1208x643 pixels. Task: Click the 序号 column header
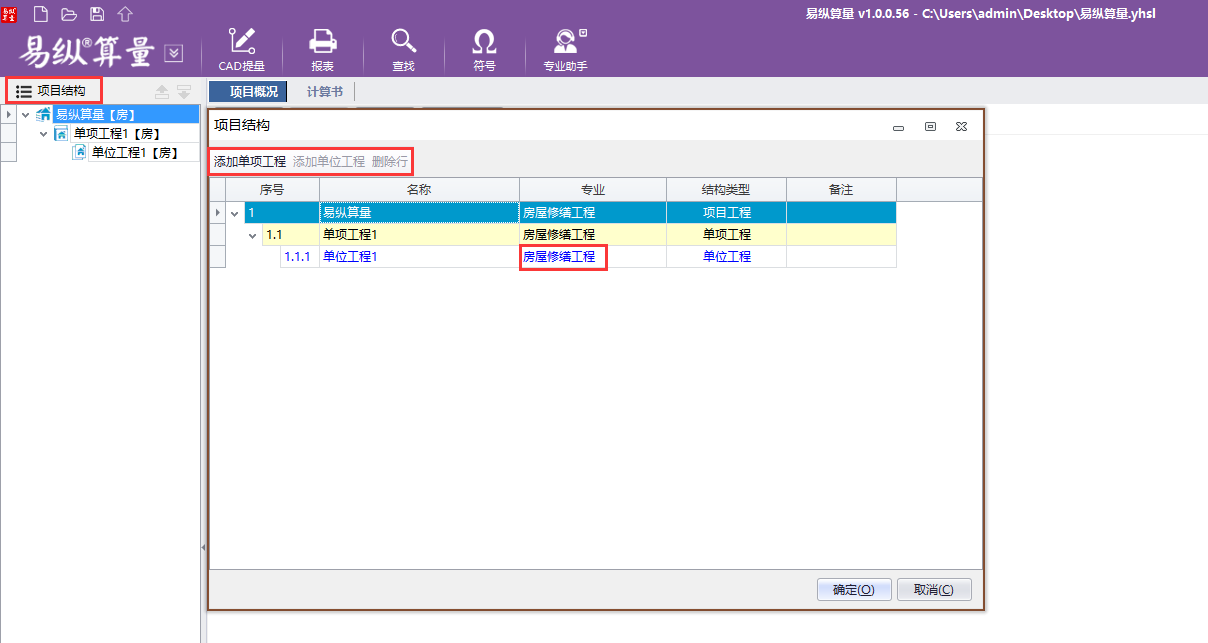272,190
